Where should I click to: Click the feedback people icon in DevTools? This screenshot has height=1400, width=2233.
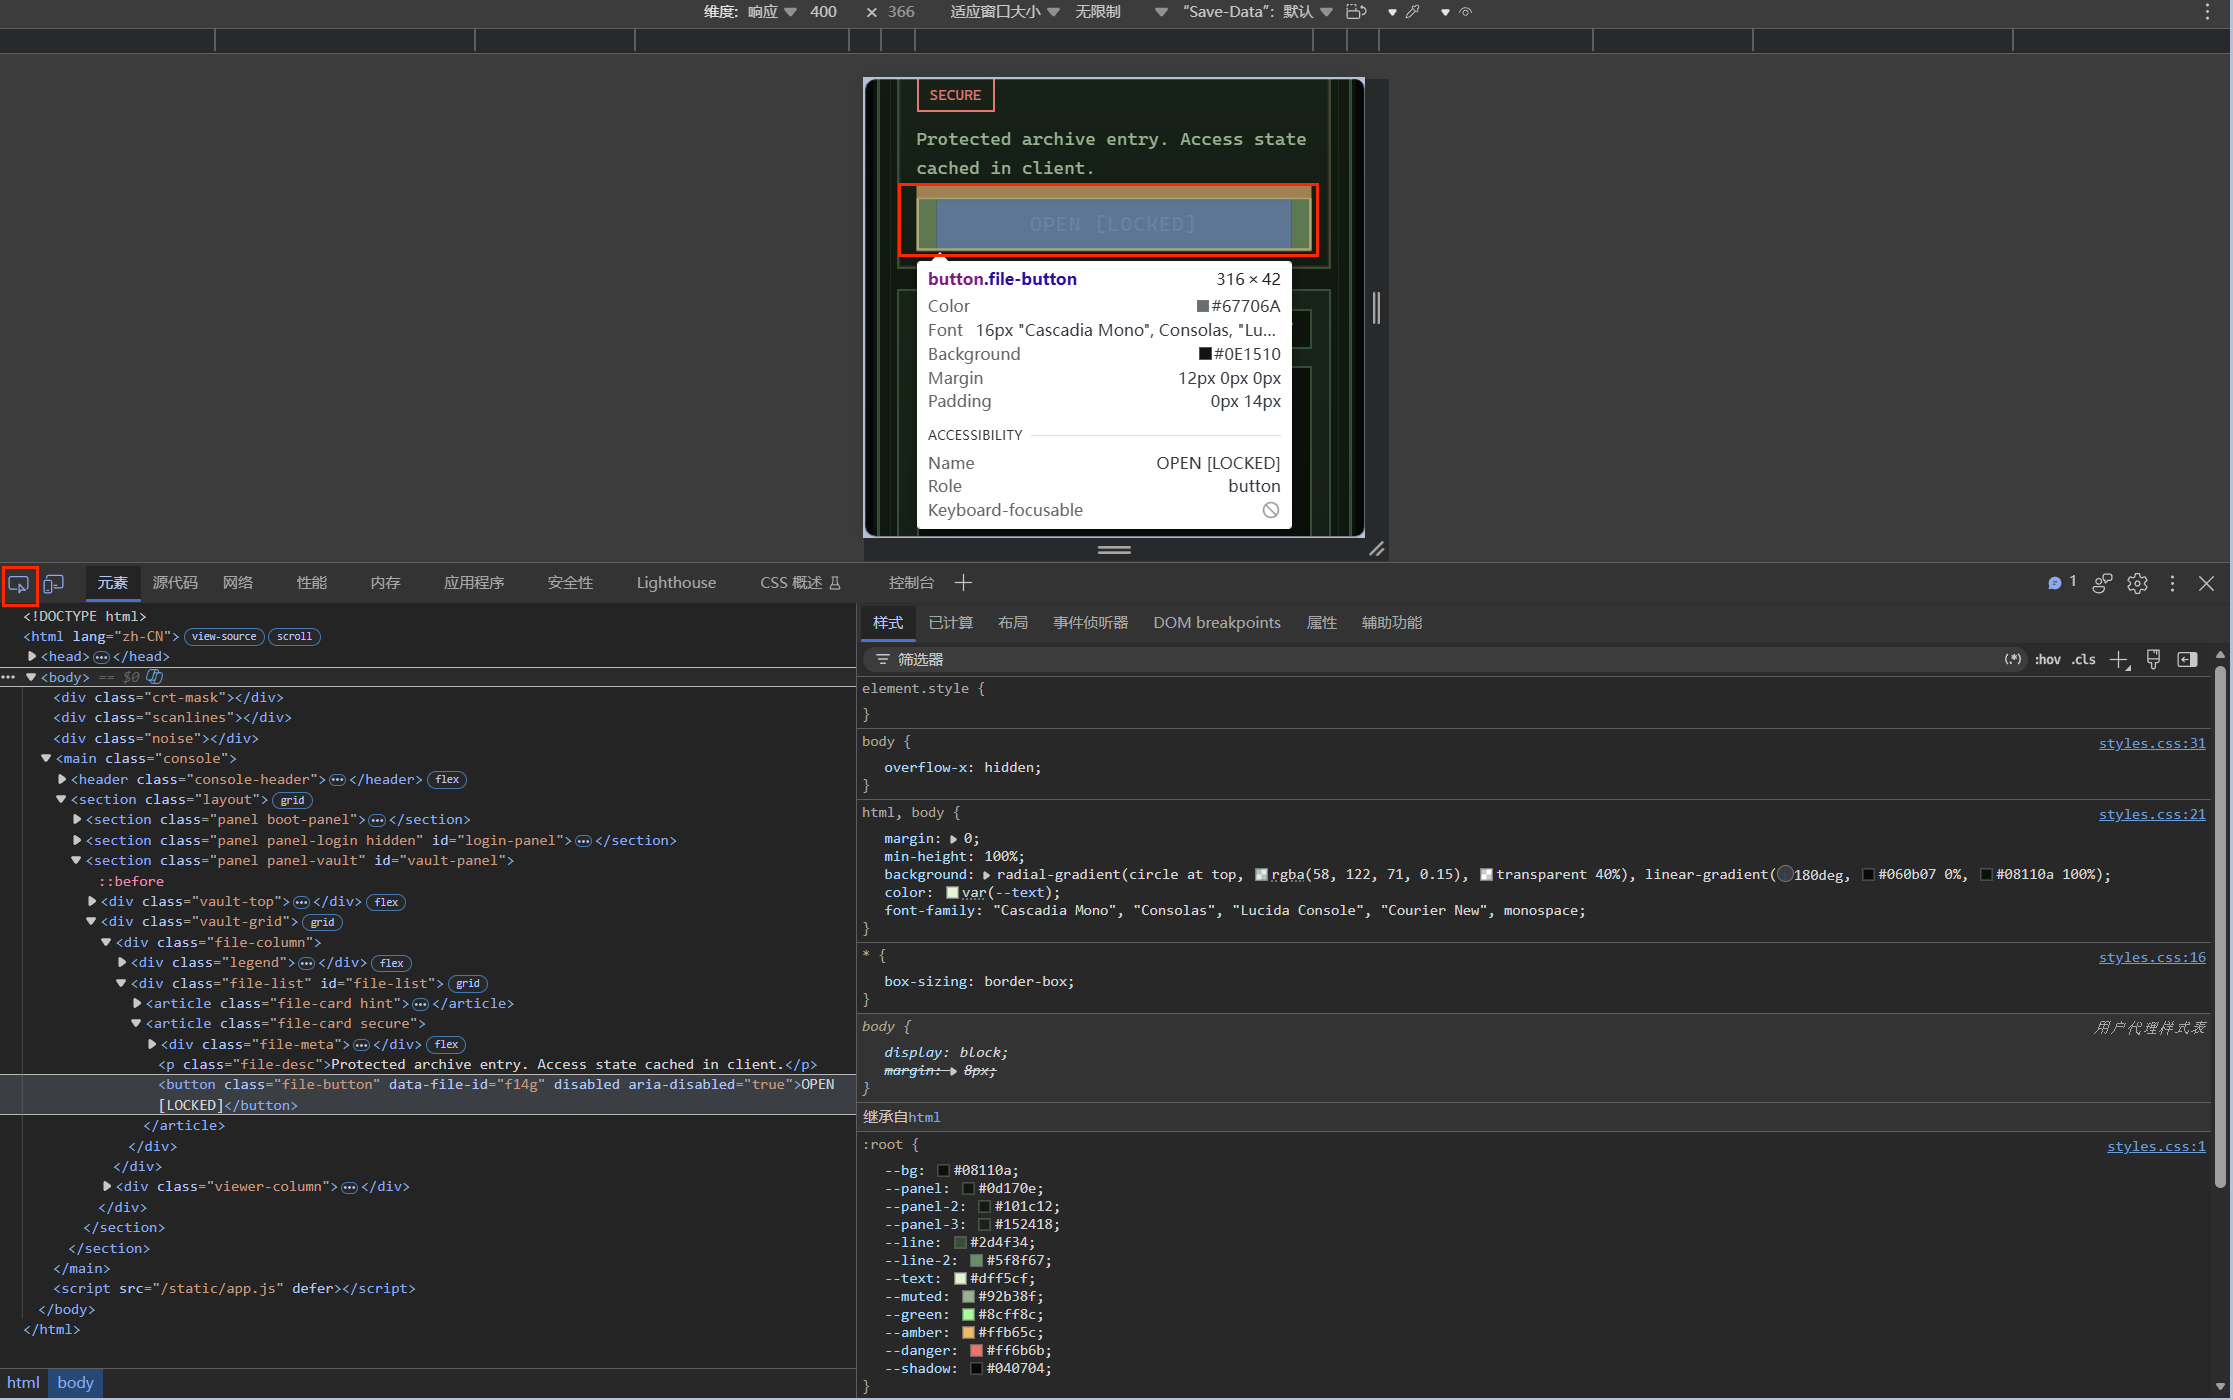click(2102, 583)
